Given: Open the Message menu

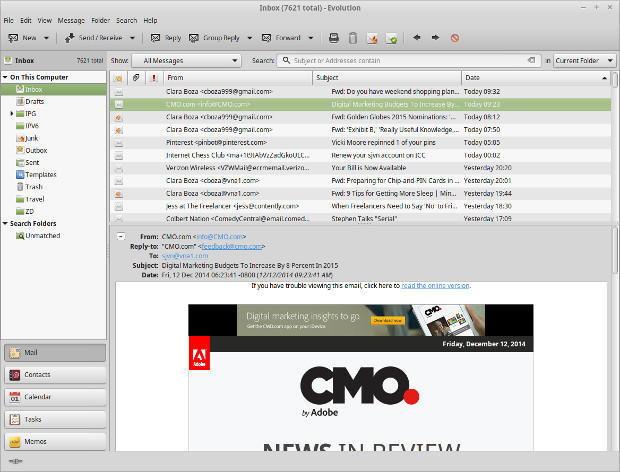Looking at the screenshot, I should 71,20.
